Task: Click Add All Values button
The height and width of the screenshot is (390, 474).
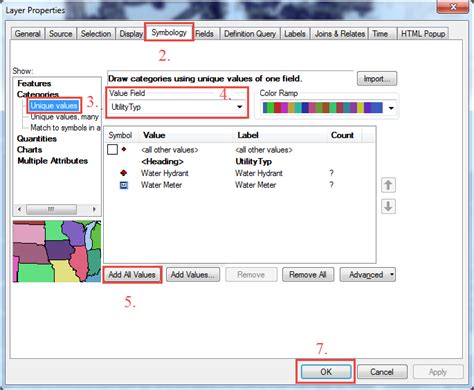Action: tap(132, 275)
